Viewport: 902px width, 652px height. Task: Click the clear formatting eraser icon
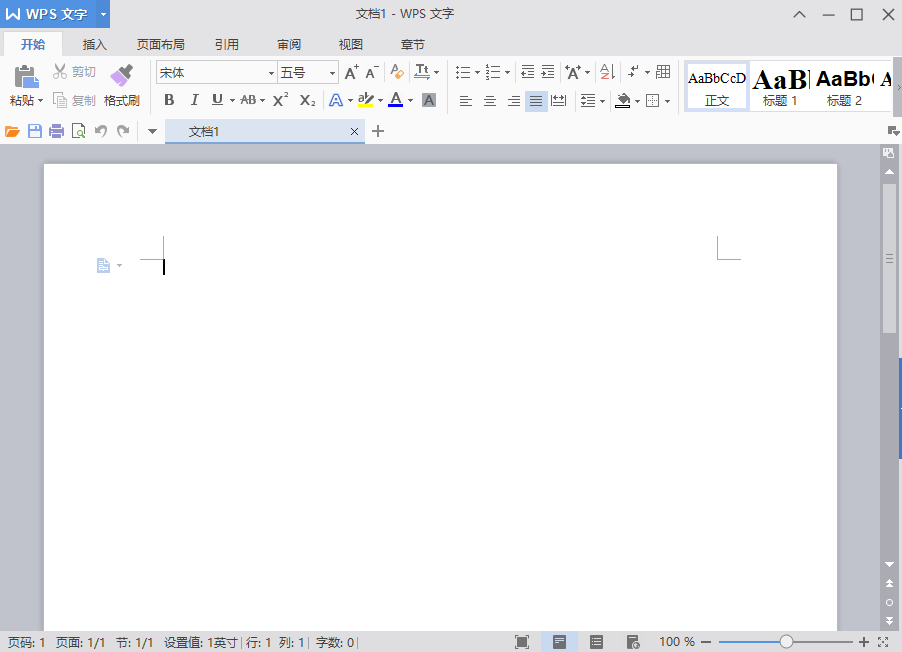(397, 72)
